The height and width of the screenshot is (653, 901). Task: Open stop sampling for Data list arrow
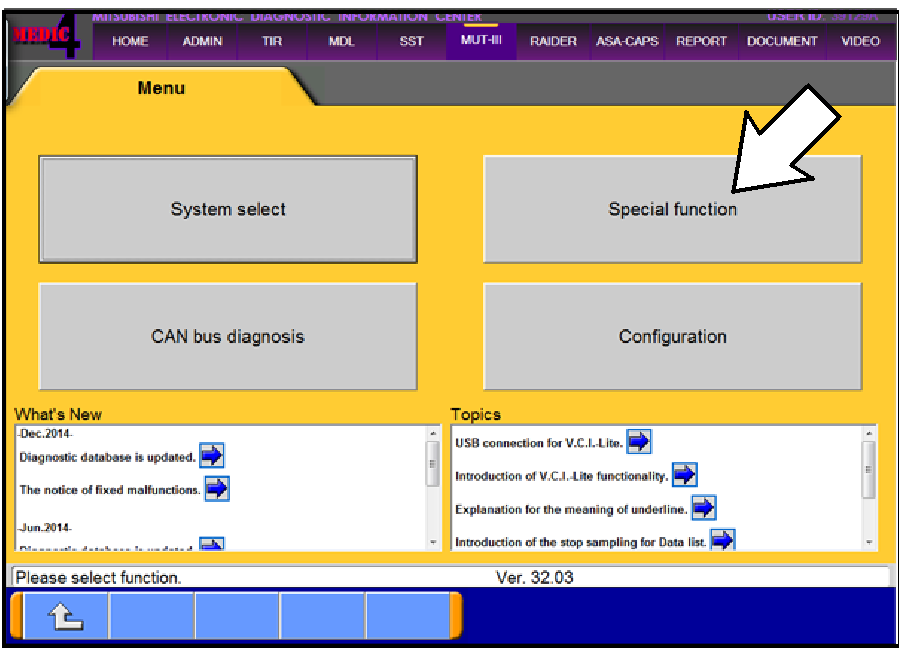coord(722,541)
